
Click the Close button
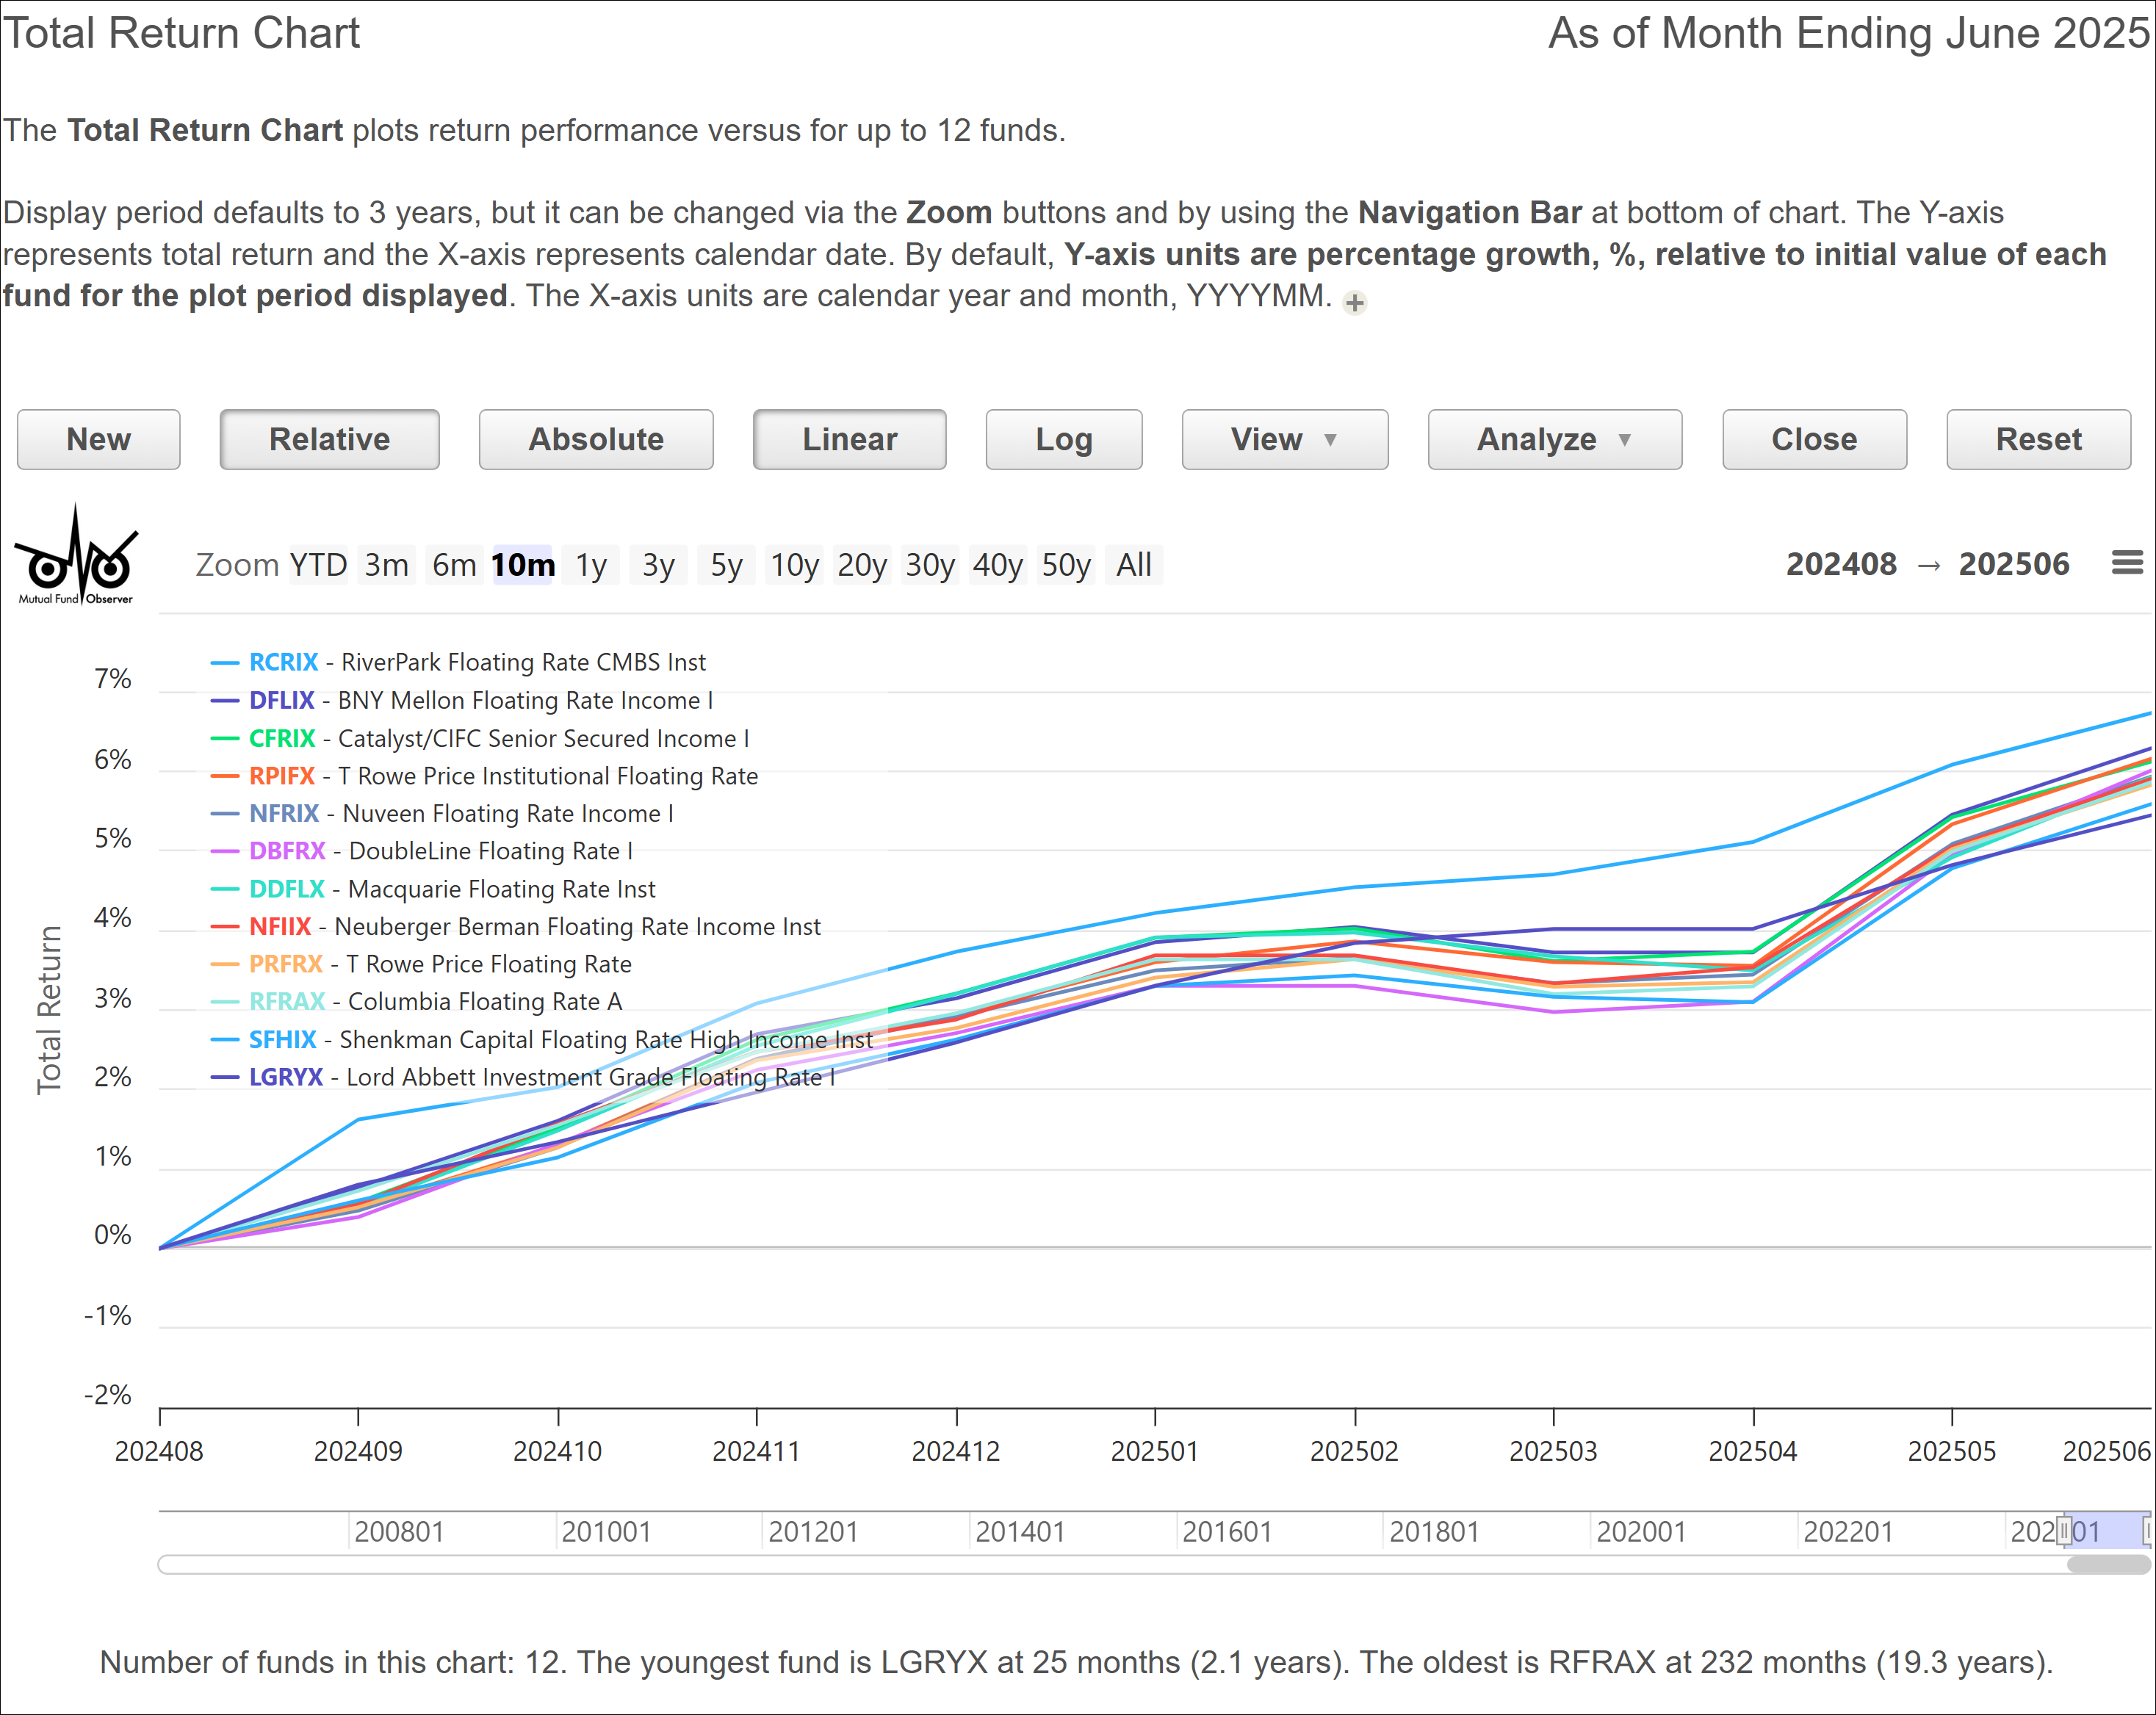(1814, 439)
